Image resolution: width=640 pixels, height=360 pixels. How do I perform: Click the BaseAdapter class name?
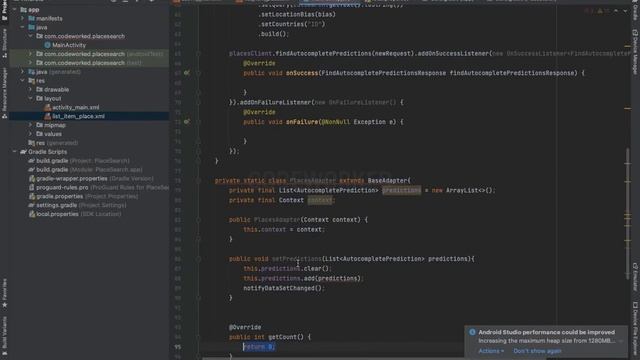pyautogui.click(x=387, y=180)
